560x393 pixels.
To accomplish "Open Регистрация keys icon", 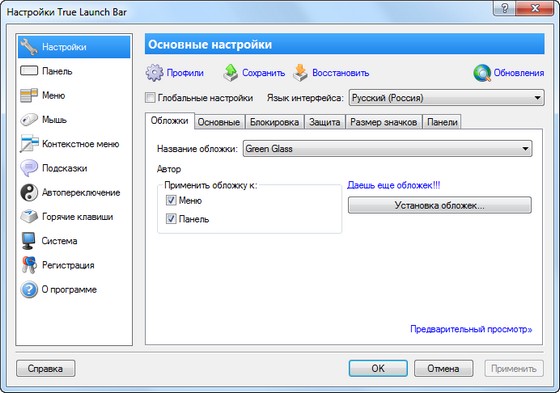I will coord(29,265).
